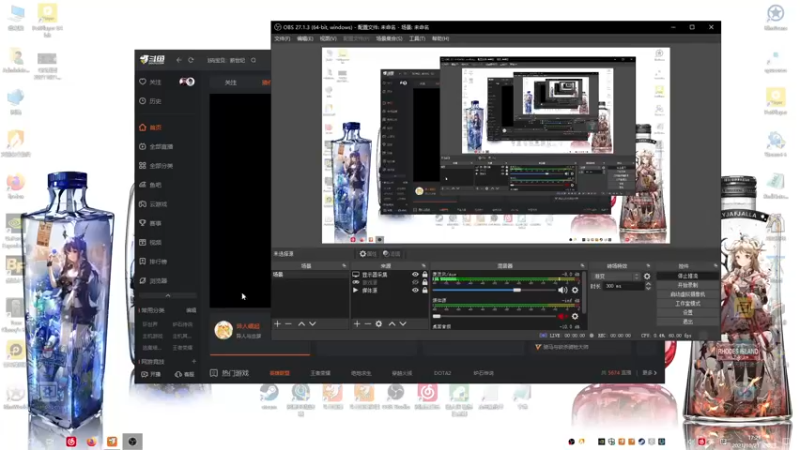800x450 pixels.
Task: Open the 视图(V) menu in OBS
Action: (x=328, y=39)
